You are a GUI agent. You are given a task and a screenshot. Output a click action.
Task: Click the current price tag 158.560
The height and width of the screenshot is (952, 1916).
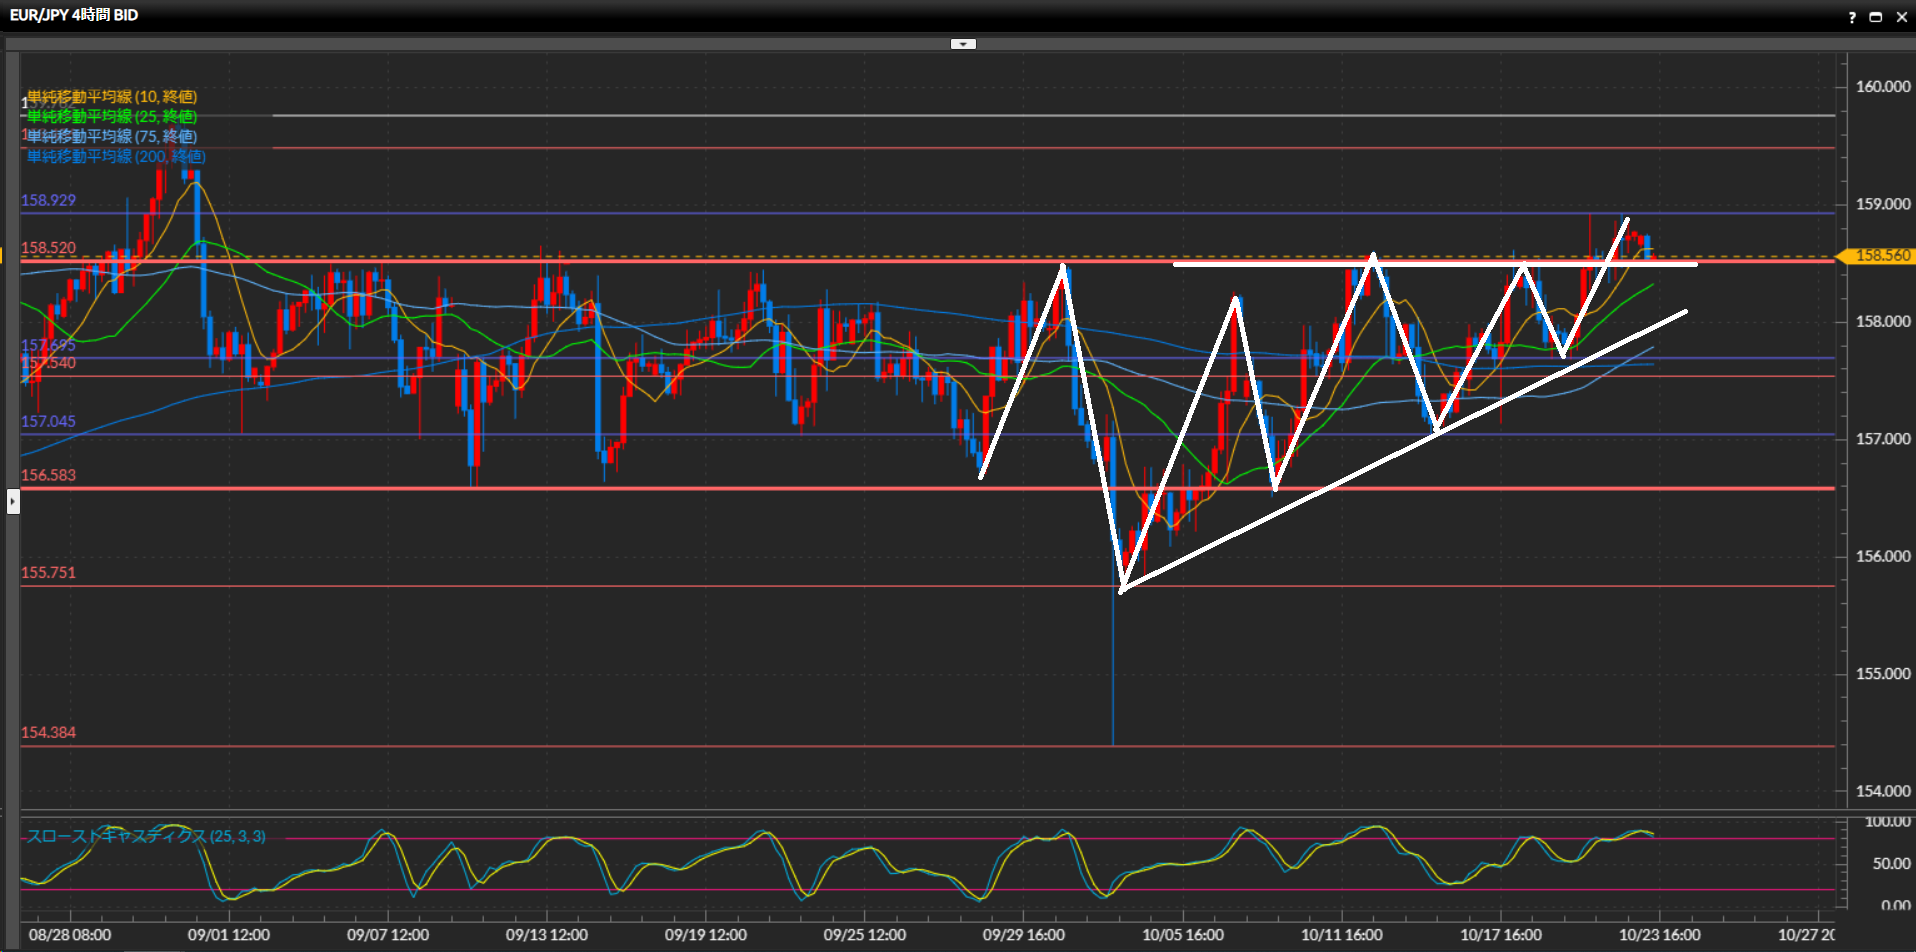[1881, 256]
